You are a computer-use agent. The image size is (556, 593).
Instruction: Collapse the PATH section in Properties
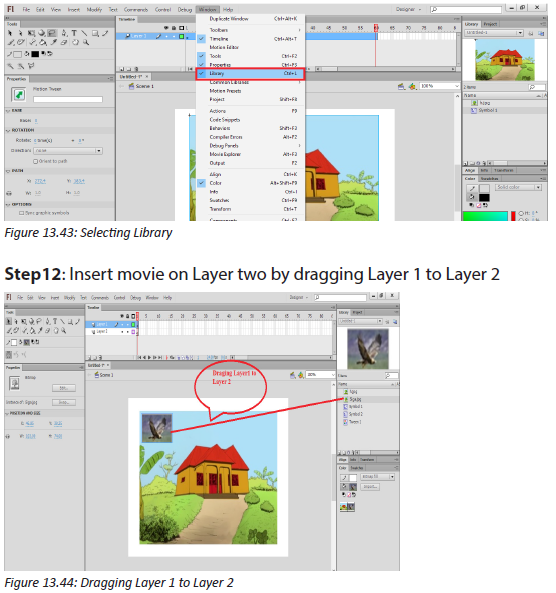[8, 171]
